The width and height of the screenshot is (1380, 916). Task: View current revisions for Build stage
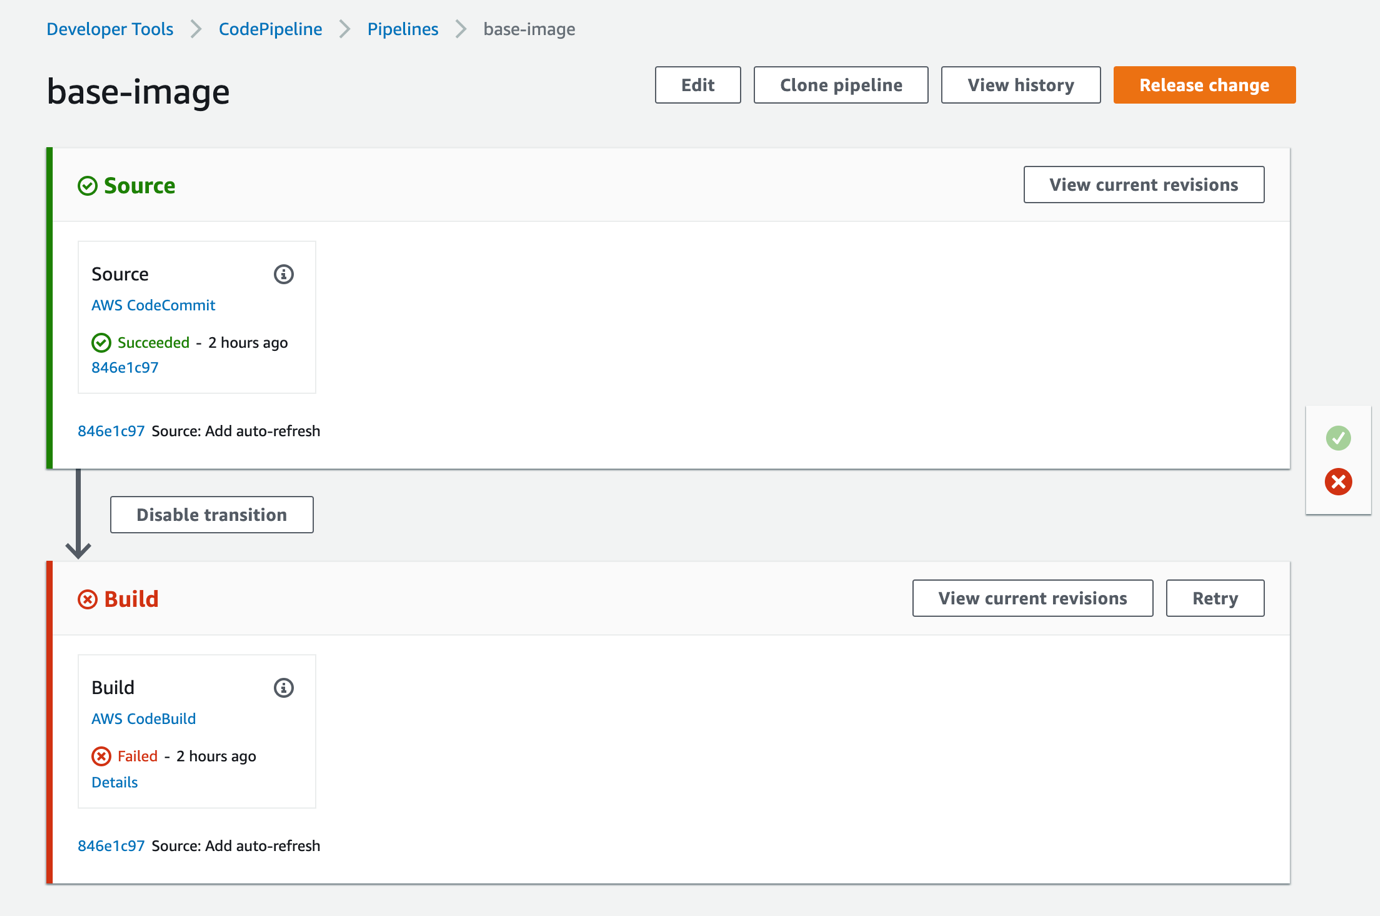1033,598
